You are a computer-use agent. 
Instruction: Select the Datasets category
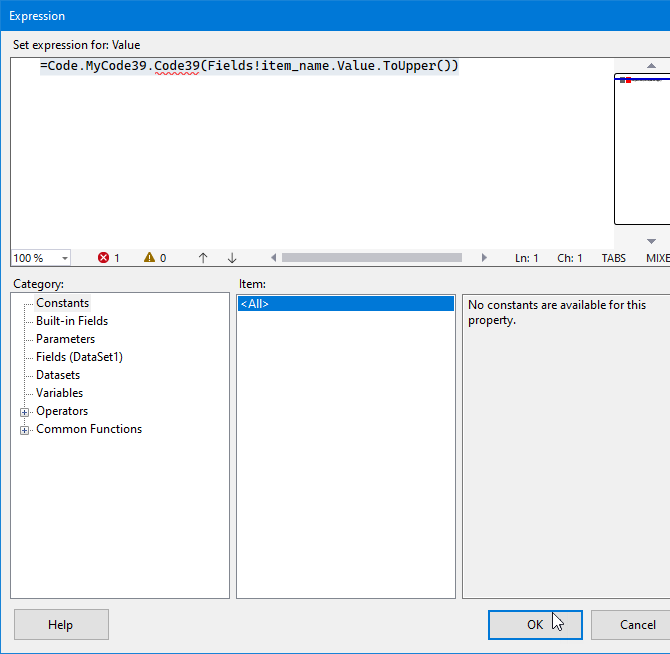pos(58,375)
